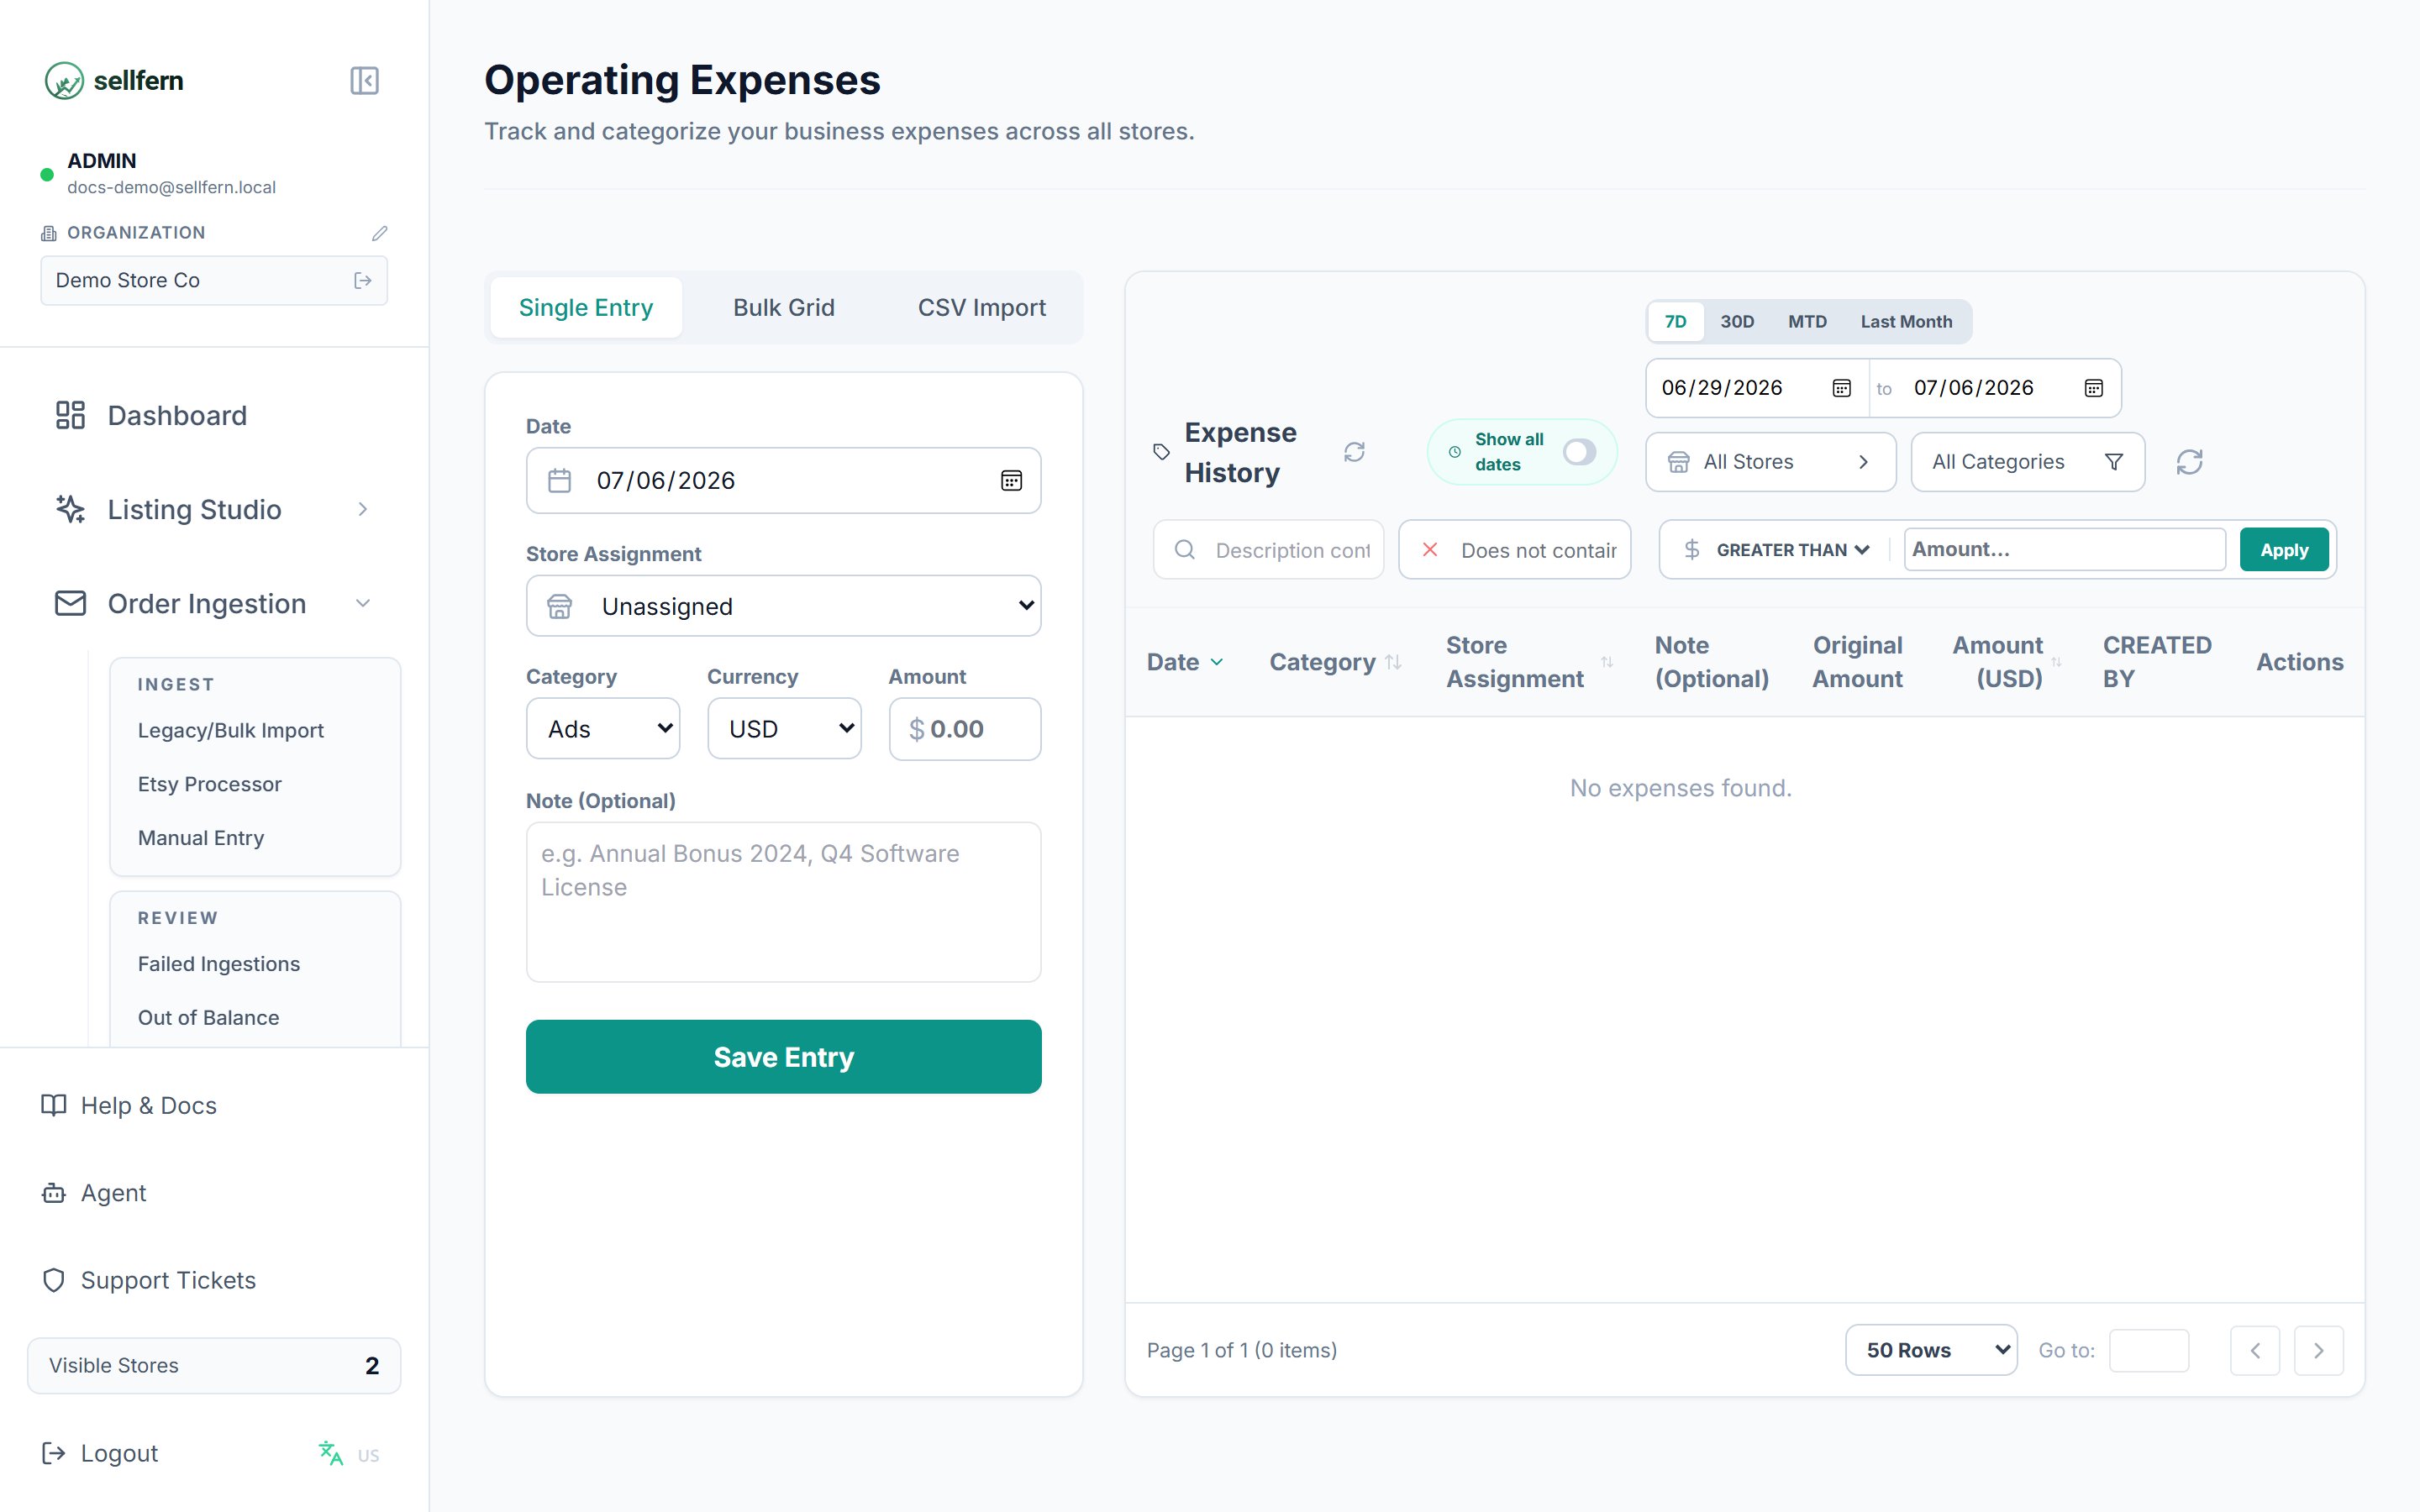2420x1512 pixels.
Task: Click the Expense History tag icon
Action: pos(1161,452)
